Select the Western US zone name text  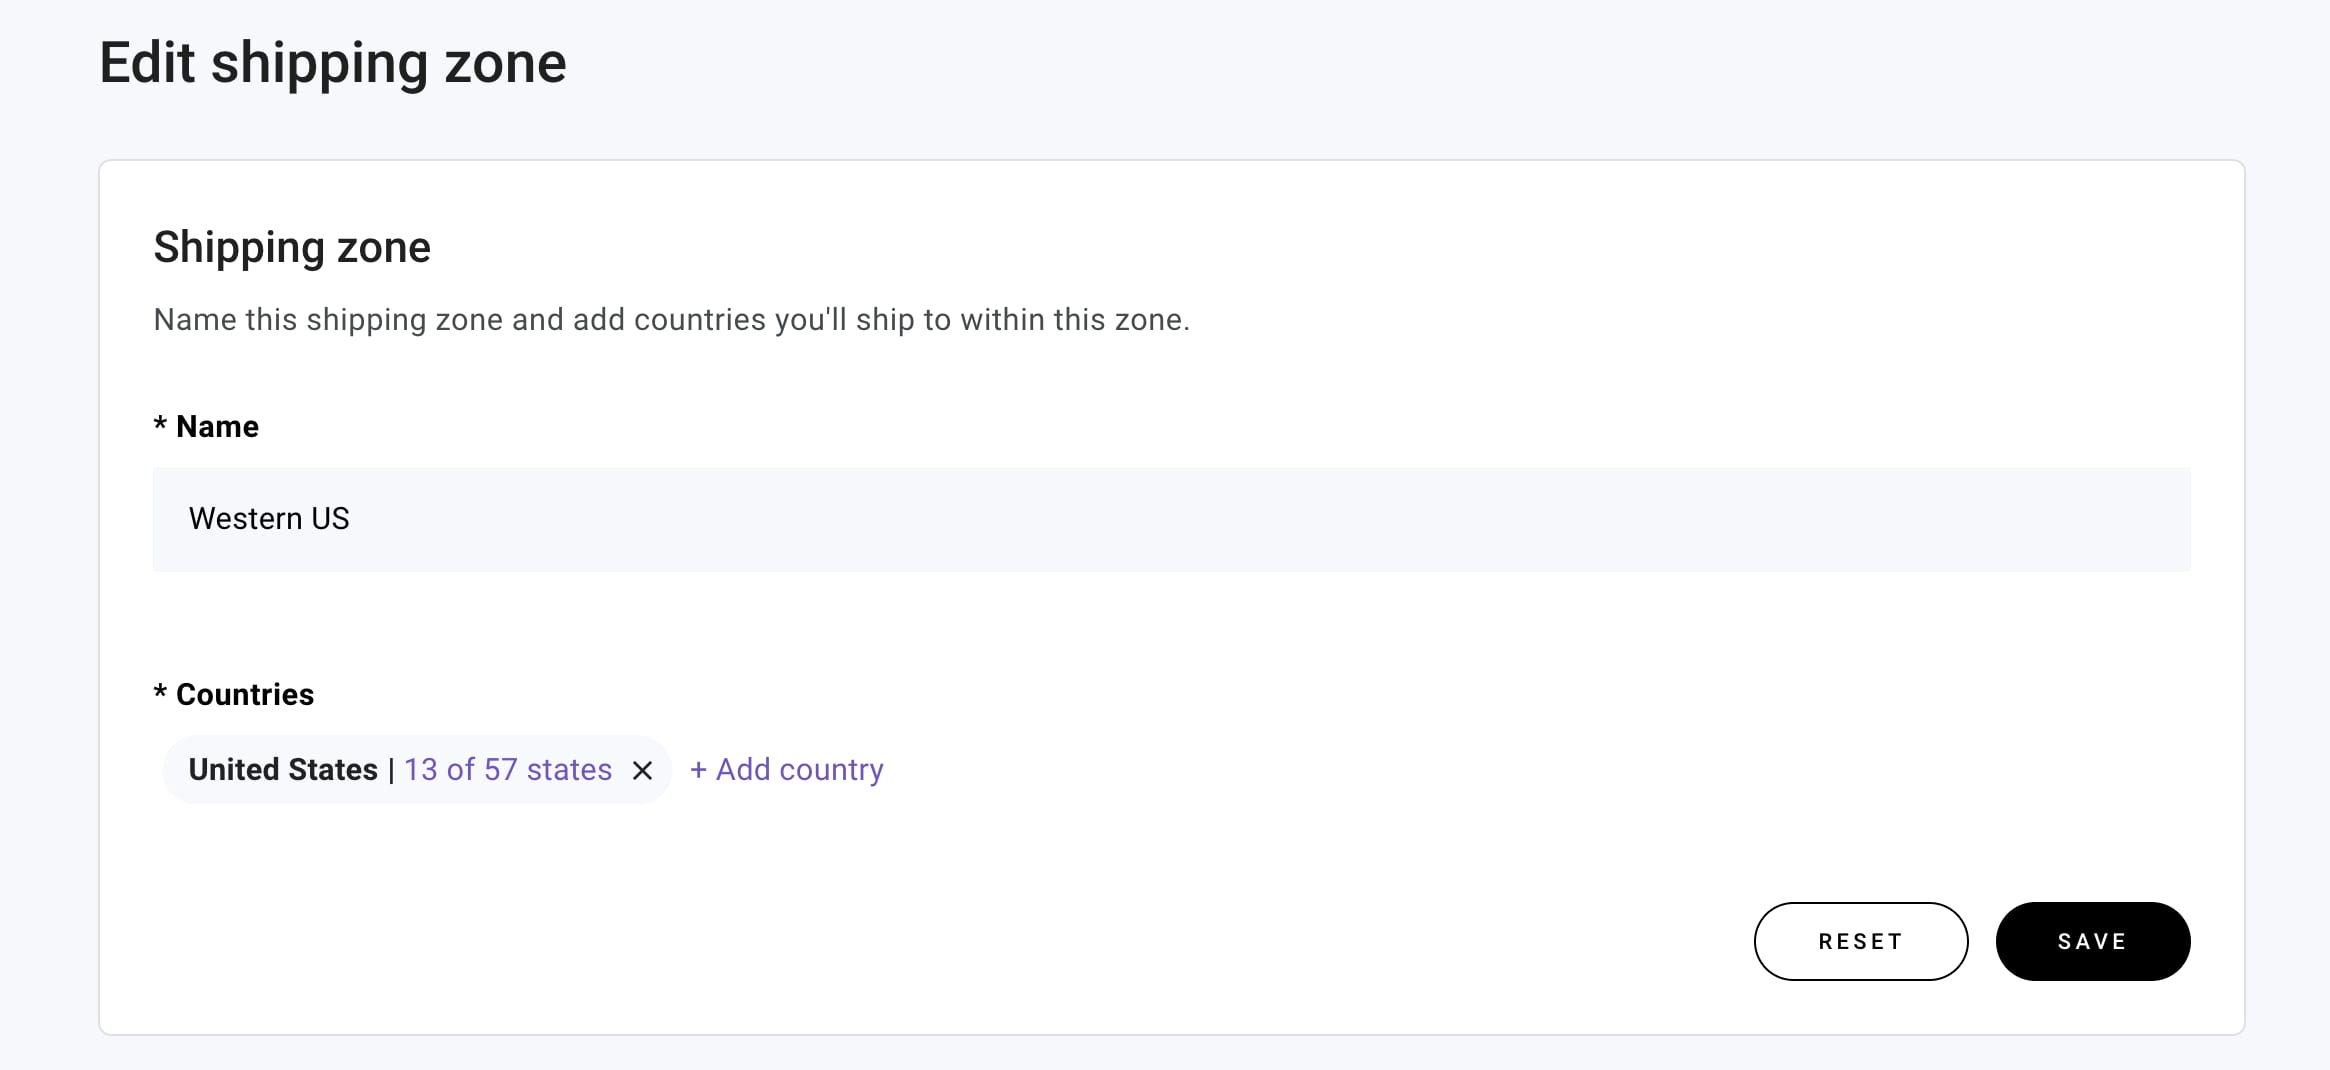[269, 518]
